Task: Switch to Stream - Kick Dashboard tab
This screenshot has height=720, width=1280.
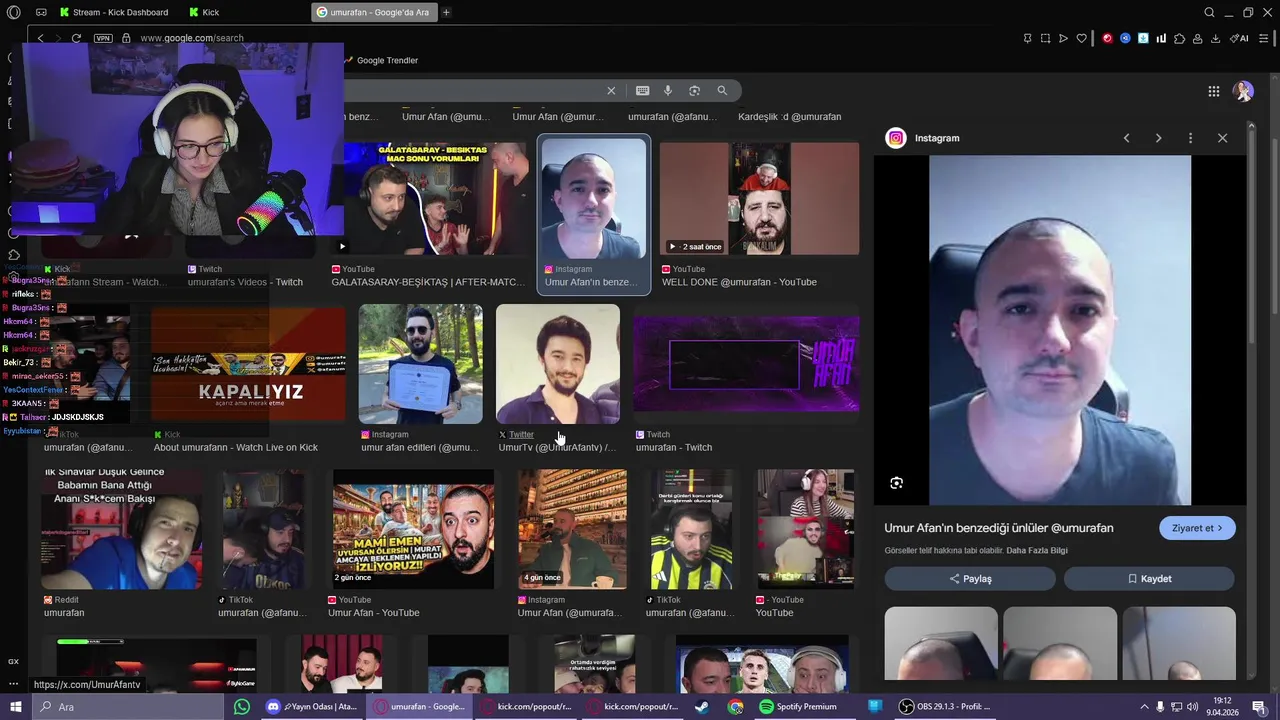Action: click(113, 12)
